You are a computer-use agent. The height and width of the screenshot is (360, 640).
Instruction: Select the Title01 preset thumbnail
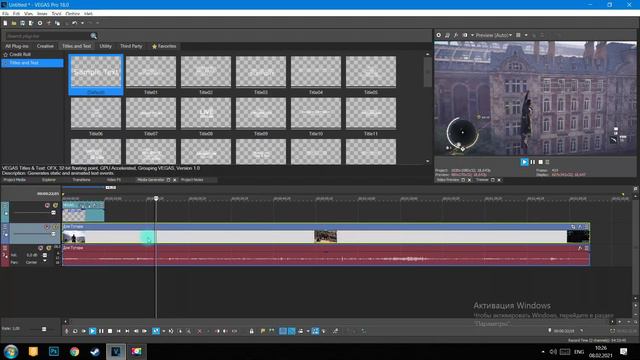(151, 72)
